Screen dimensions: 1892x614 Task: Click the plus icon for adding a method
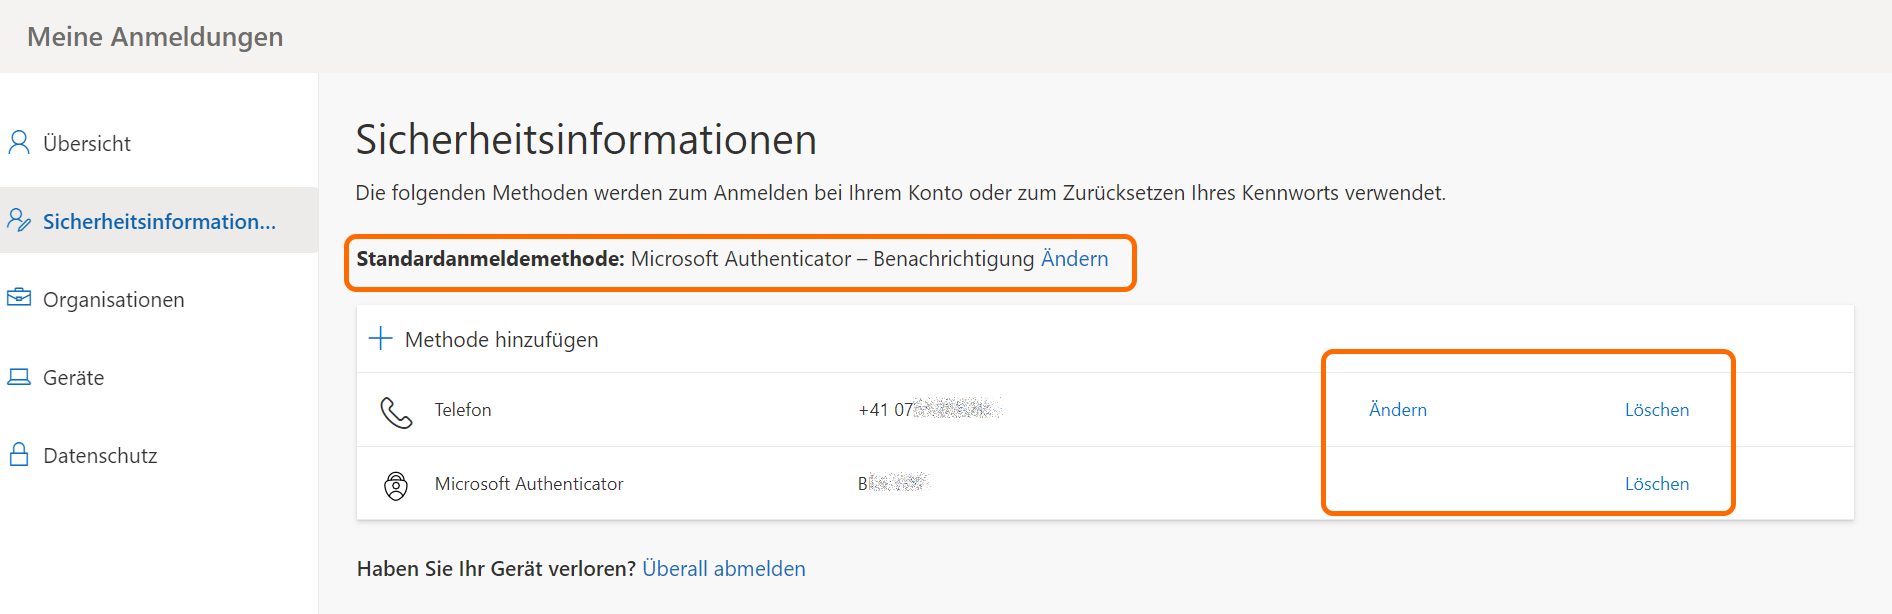click(x=380, y=339)
